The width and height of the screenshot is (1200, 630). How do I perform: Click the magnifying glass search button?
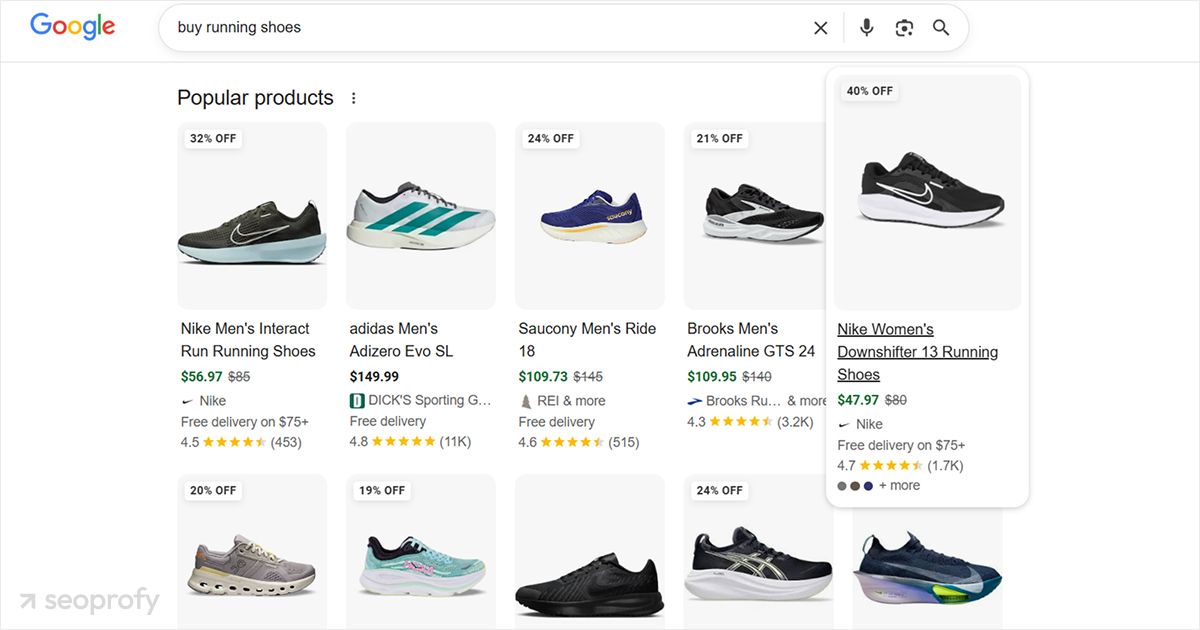[x=941, y=28]
